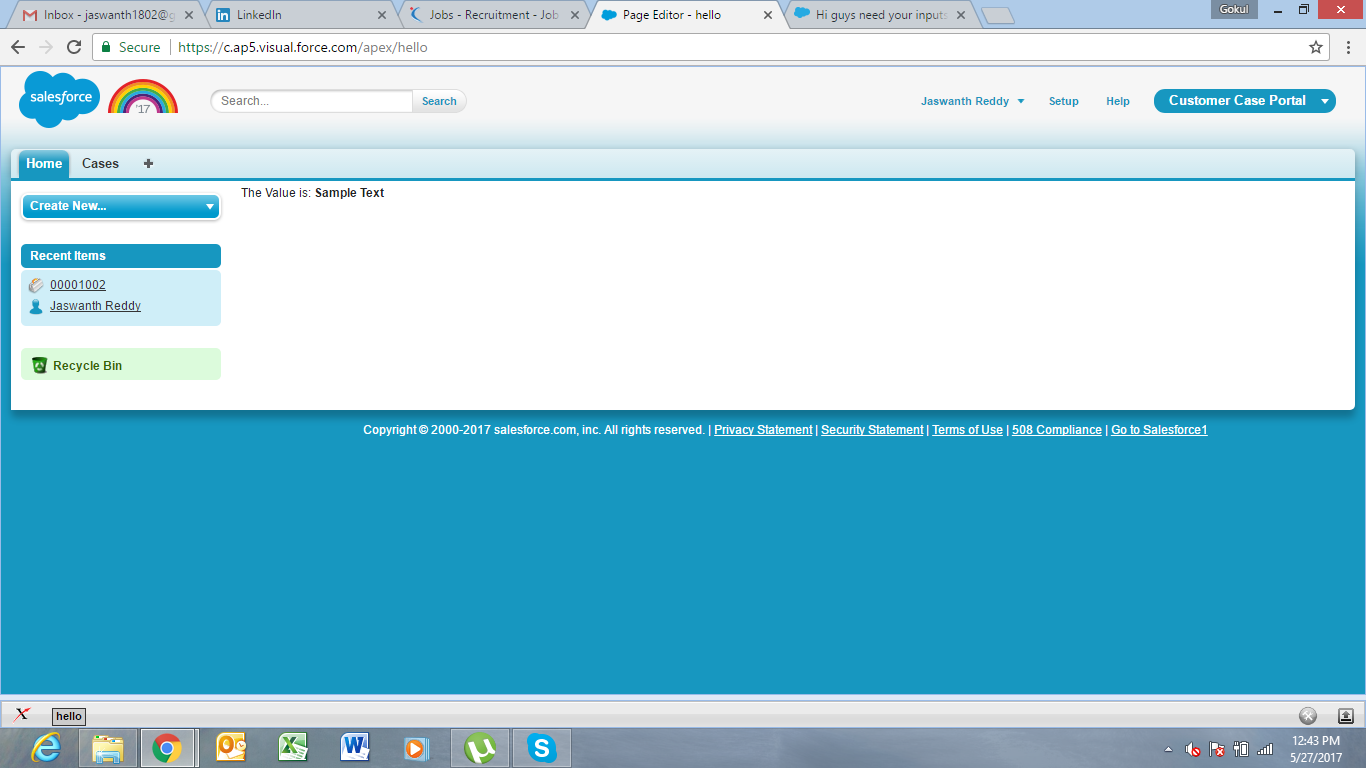Click the hello button in development bar
This screenshot has height=768, width=1366.
(69, 716)
